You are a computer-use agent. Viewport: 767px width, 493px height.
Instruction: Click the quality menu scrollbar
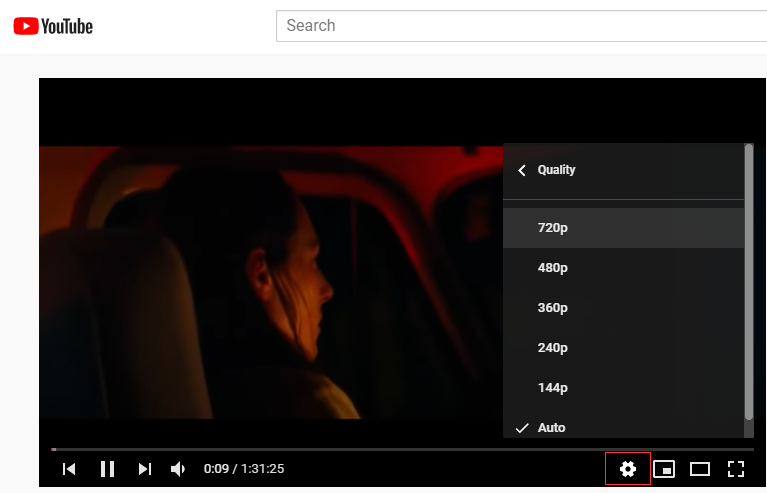749,282
